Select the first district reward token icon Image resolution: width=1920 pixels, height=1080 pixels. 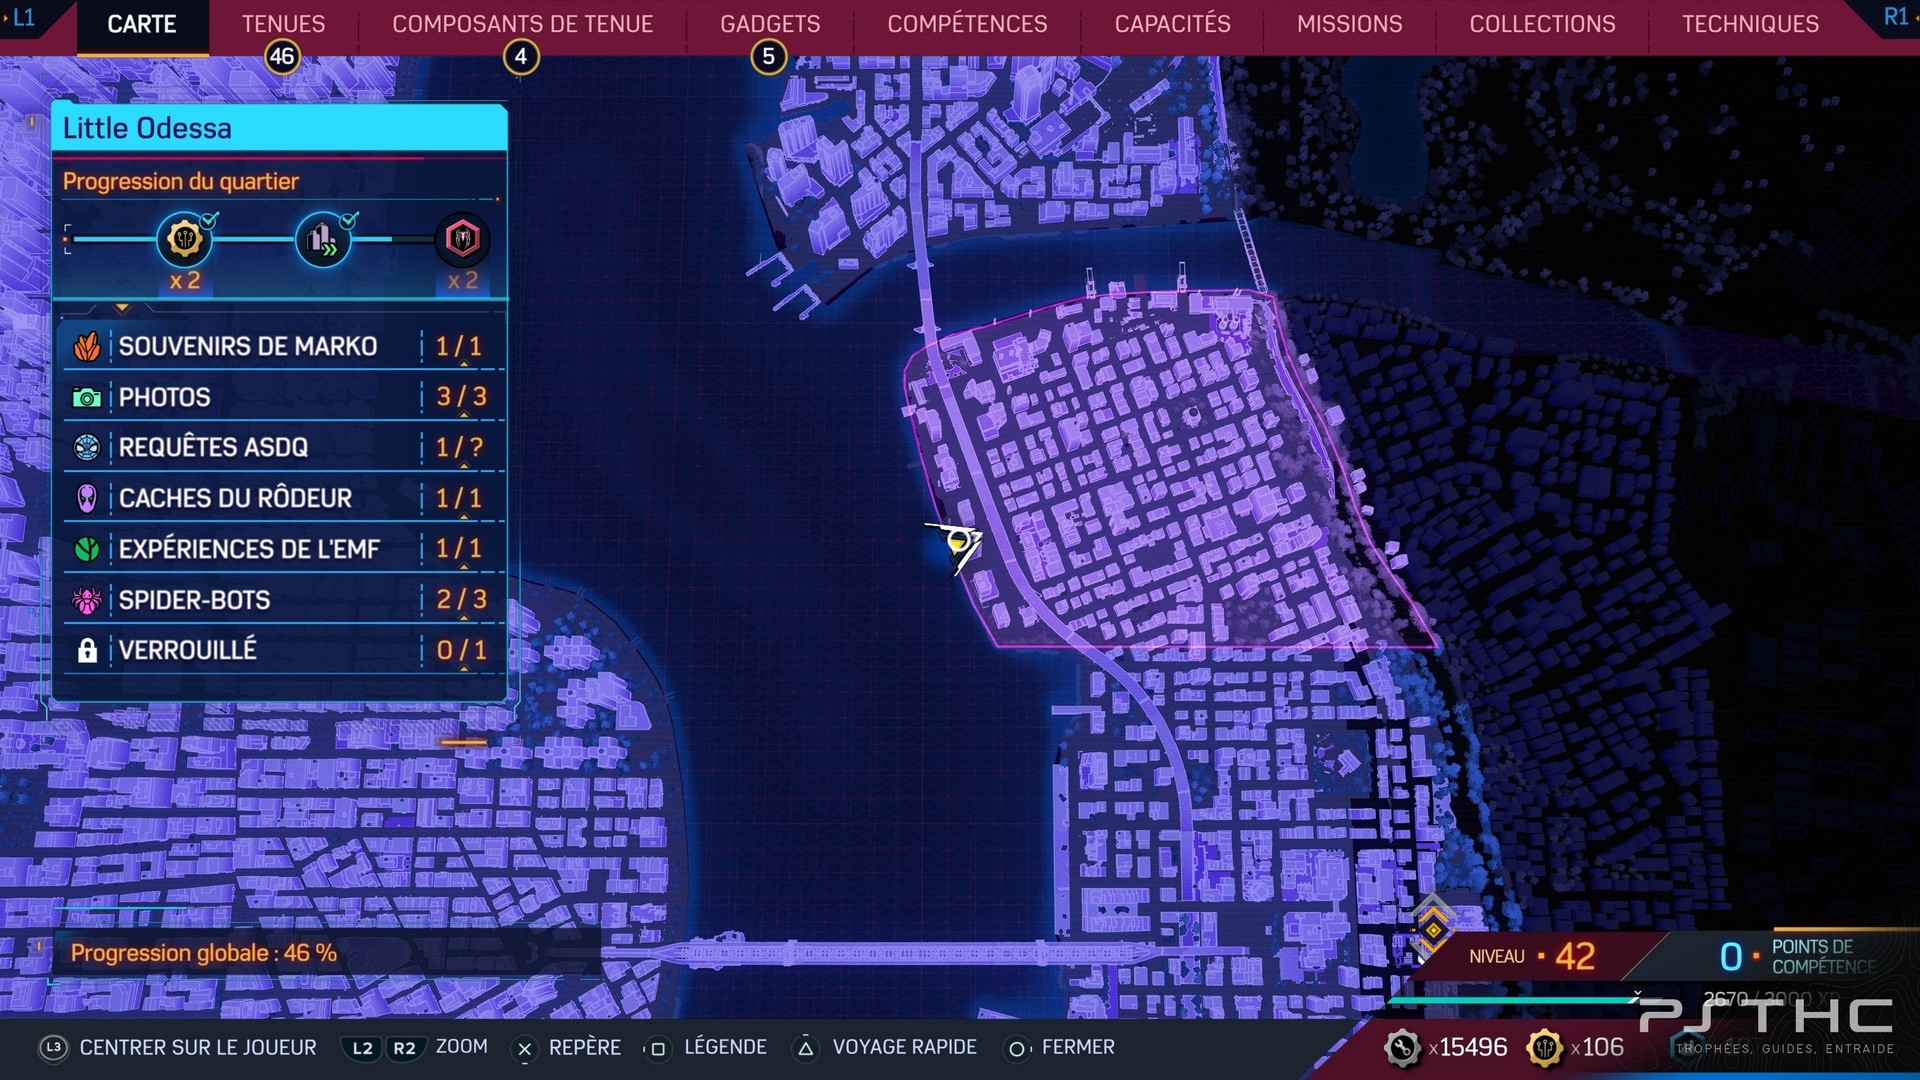click(x=185, y=239)
